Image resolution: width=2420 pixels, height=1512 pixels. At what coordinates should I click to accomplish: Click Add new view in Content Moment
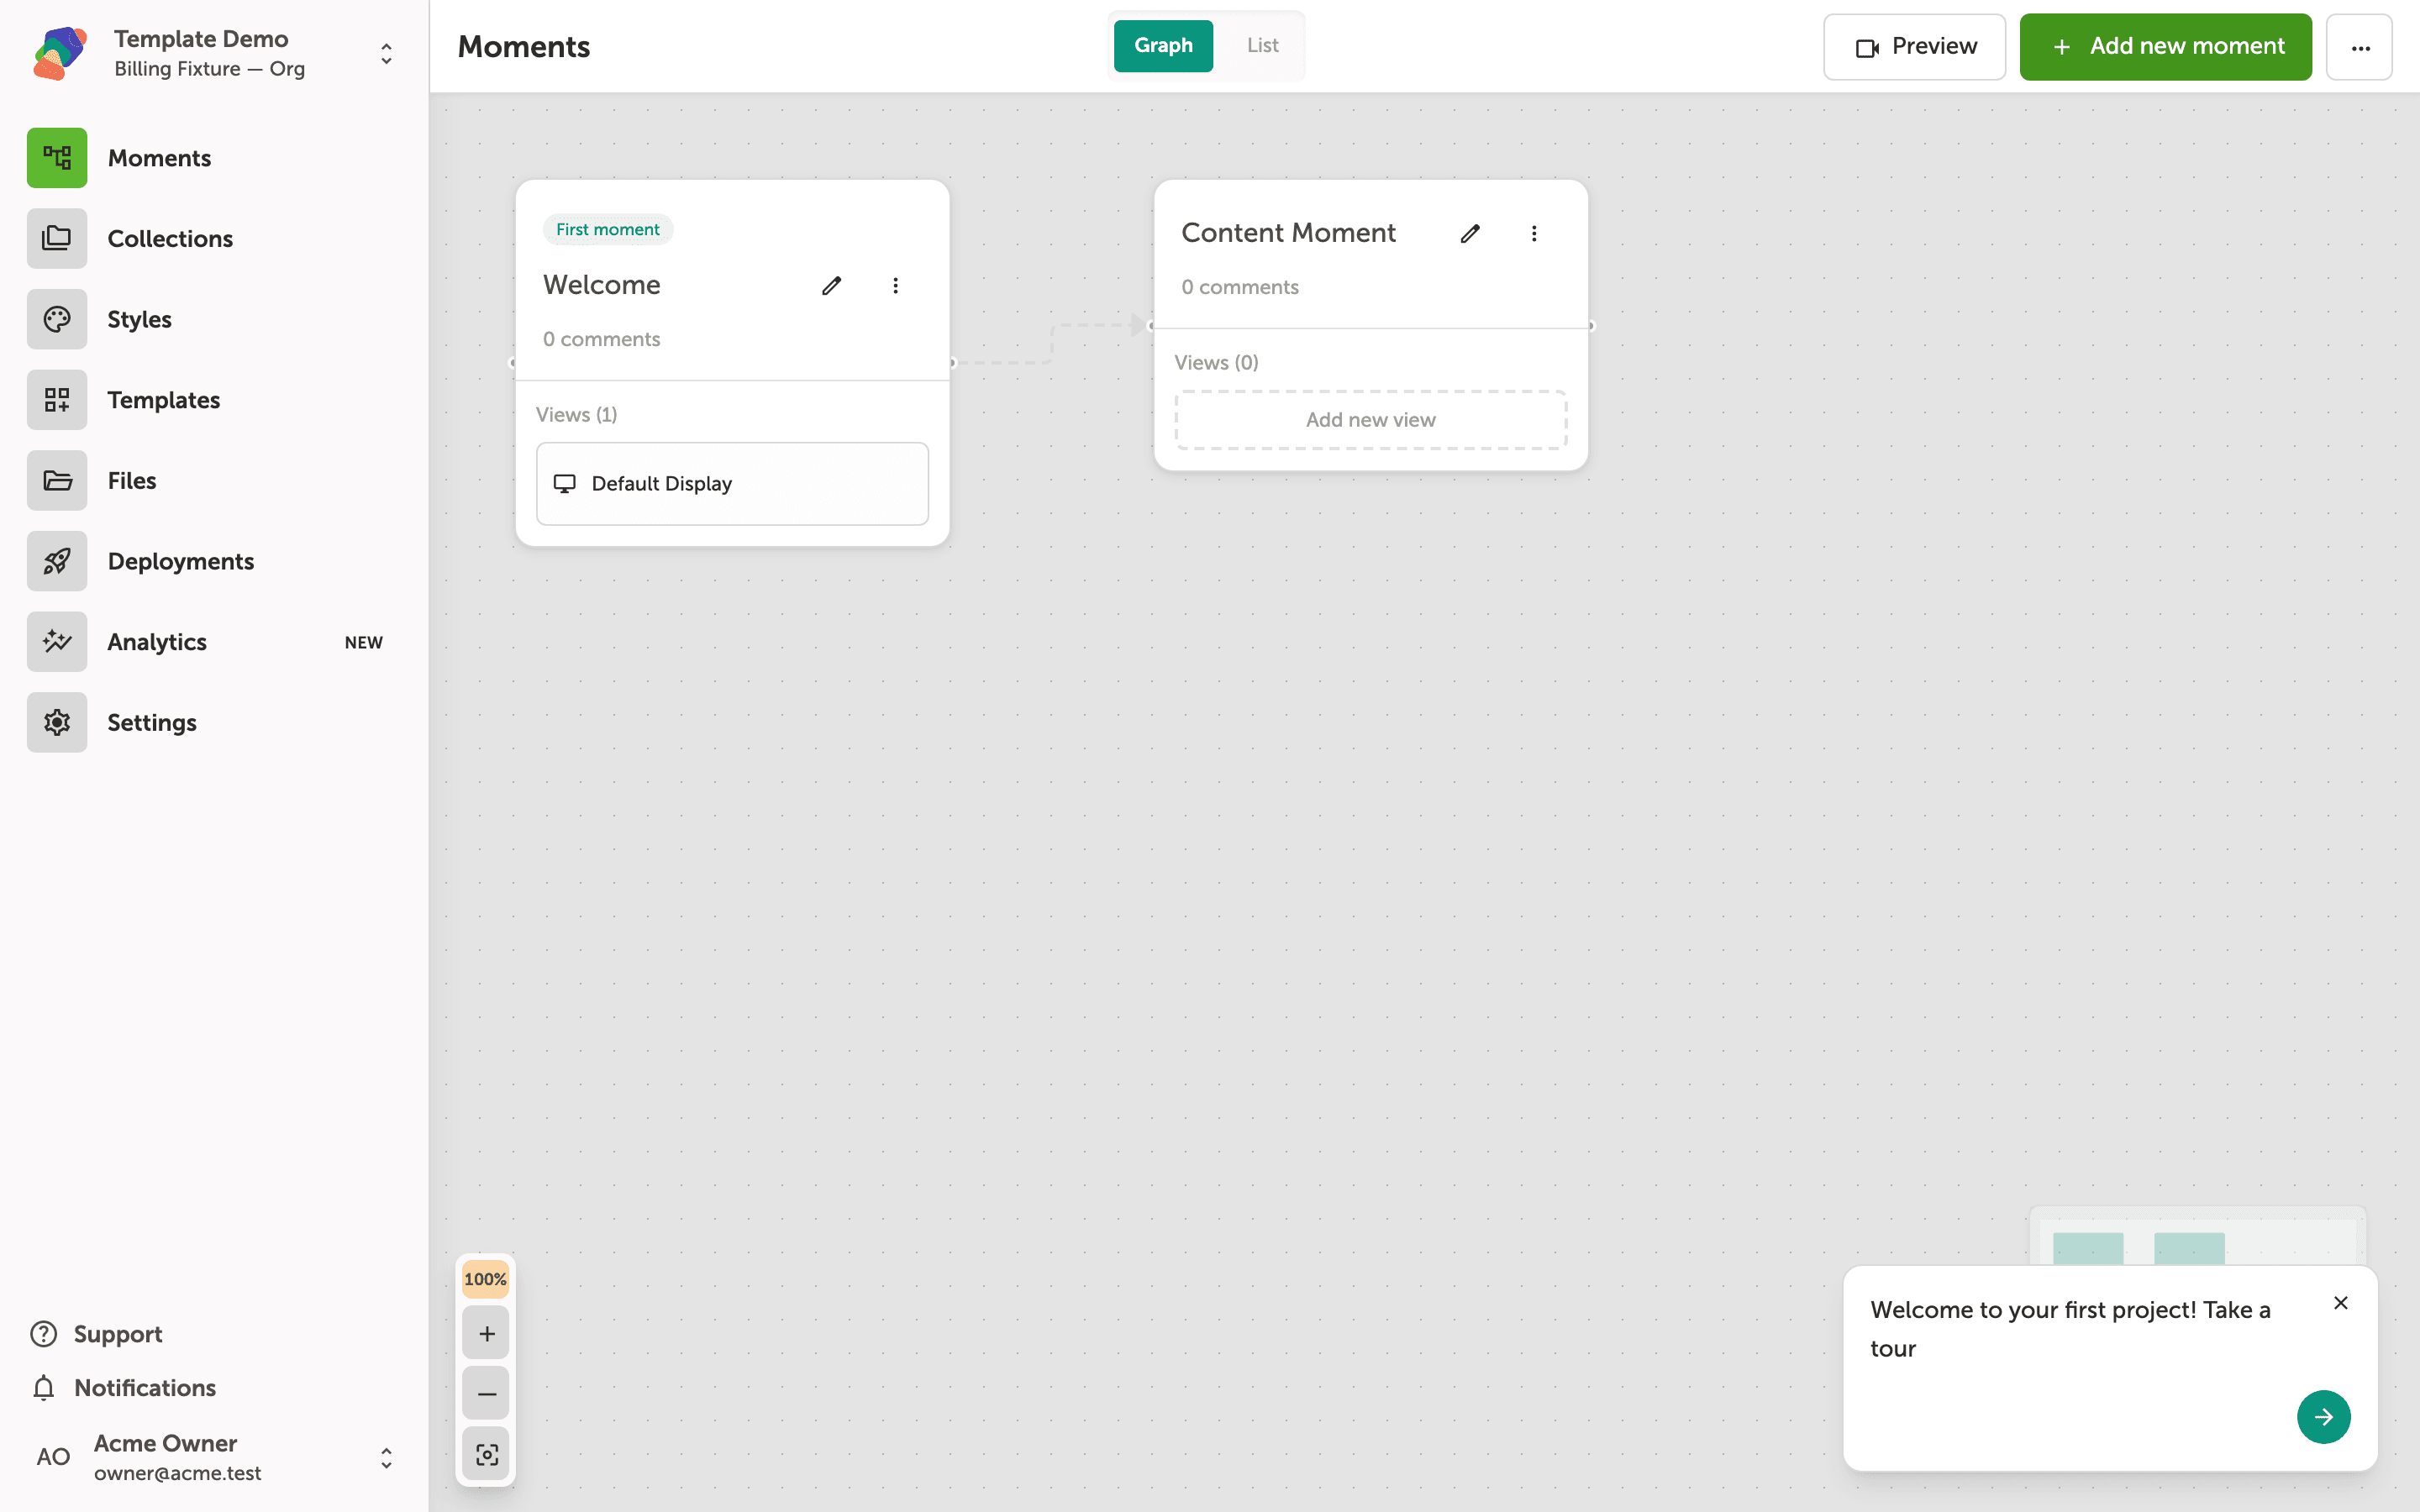point(1370,420)
